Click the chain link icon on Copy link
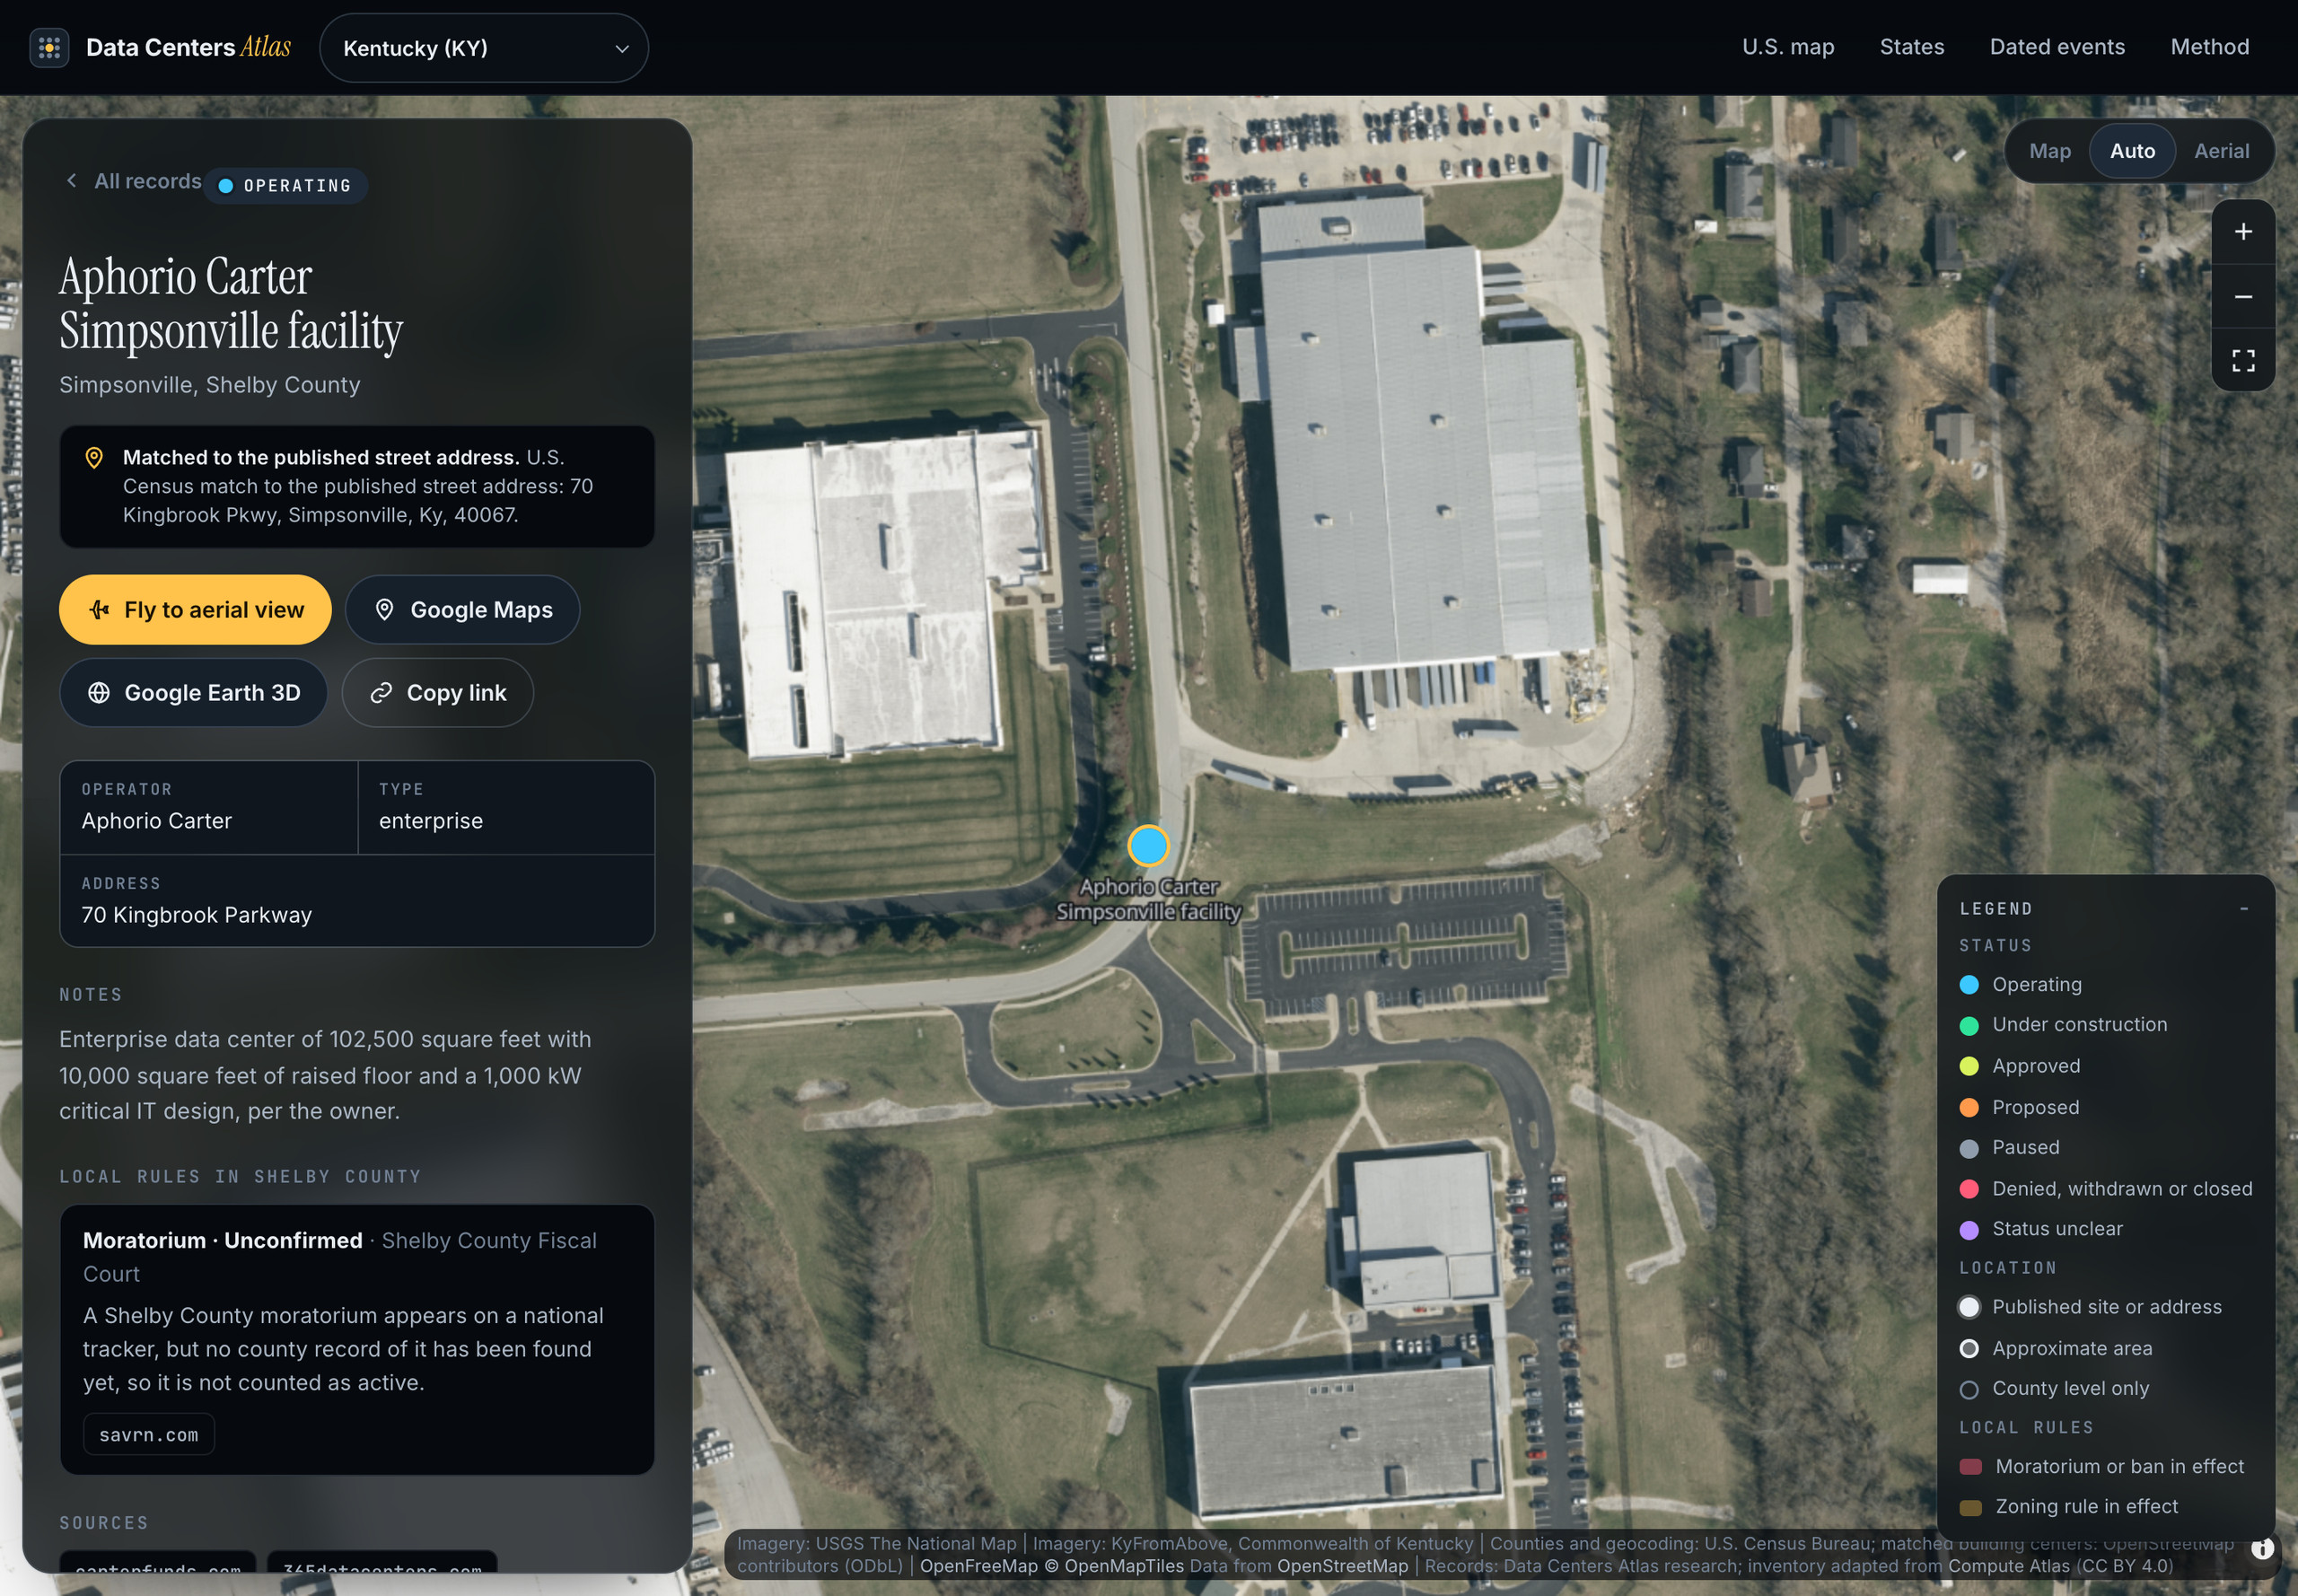The height and width of the screenshot is (1596, 2298). [381, 693]
